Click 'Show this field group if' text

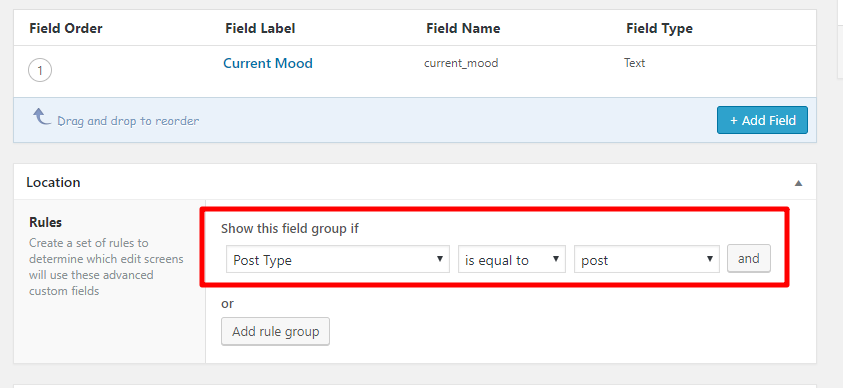coord(290,228)
